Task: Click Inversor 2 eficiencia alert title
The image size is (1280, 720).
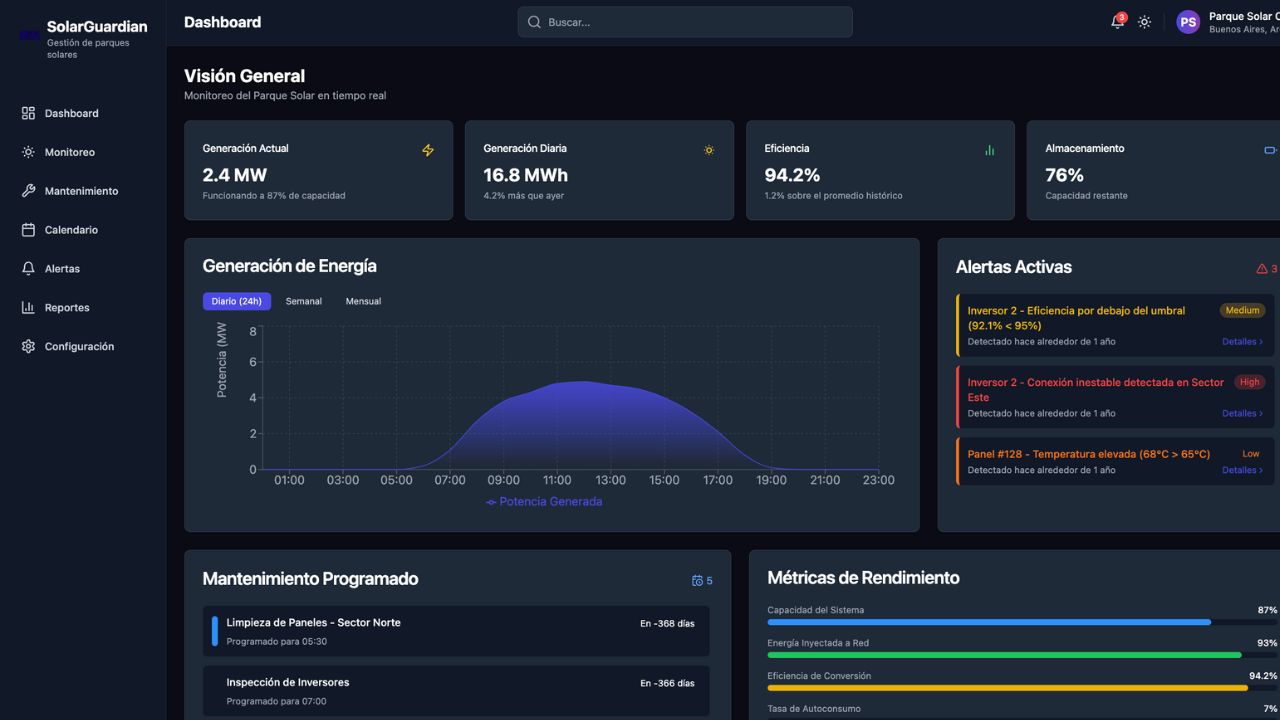Action: click(x=1076, y=318)
